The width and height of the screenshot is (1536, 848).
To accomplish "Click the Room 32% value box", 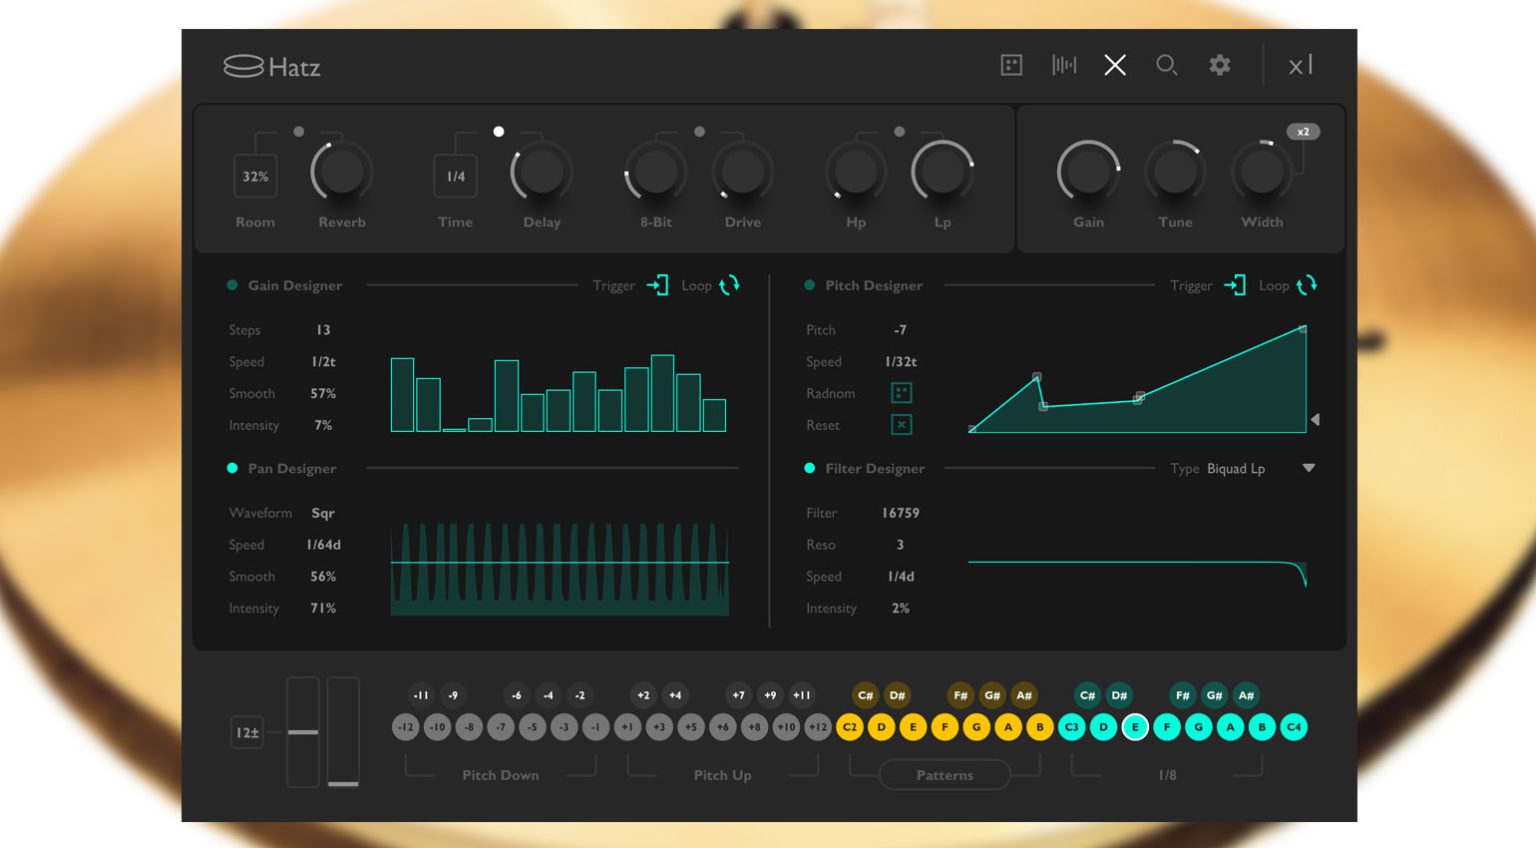I will coord(255,176).
